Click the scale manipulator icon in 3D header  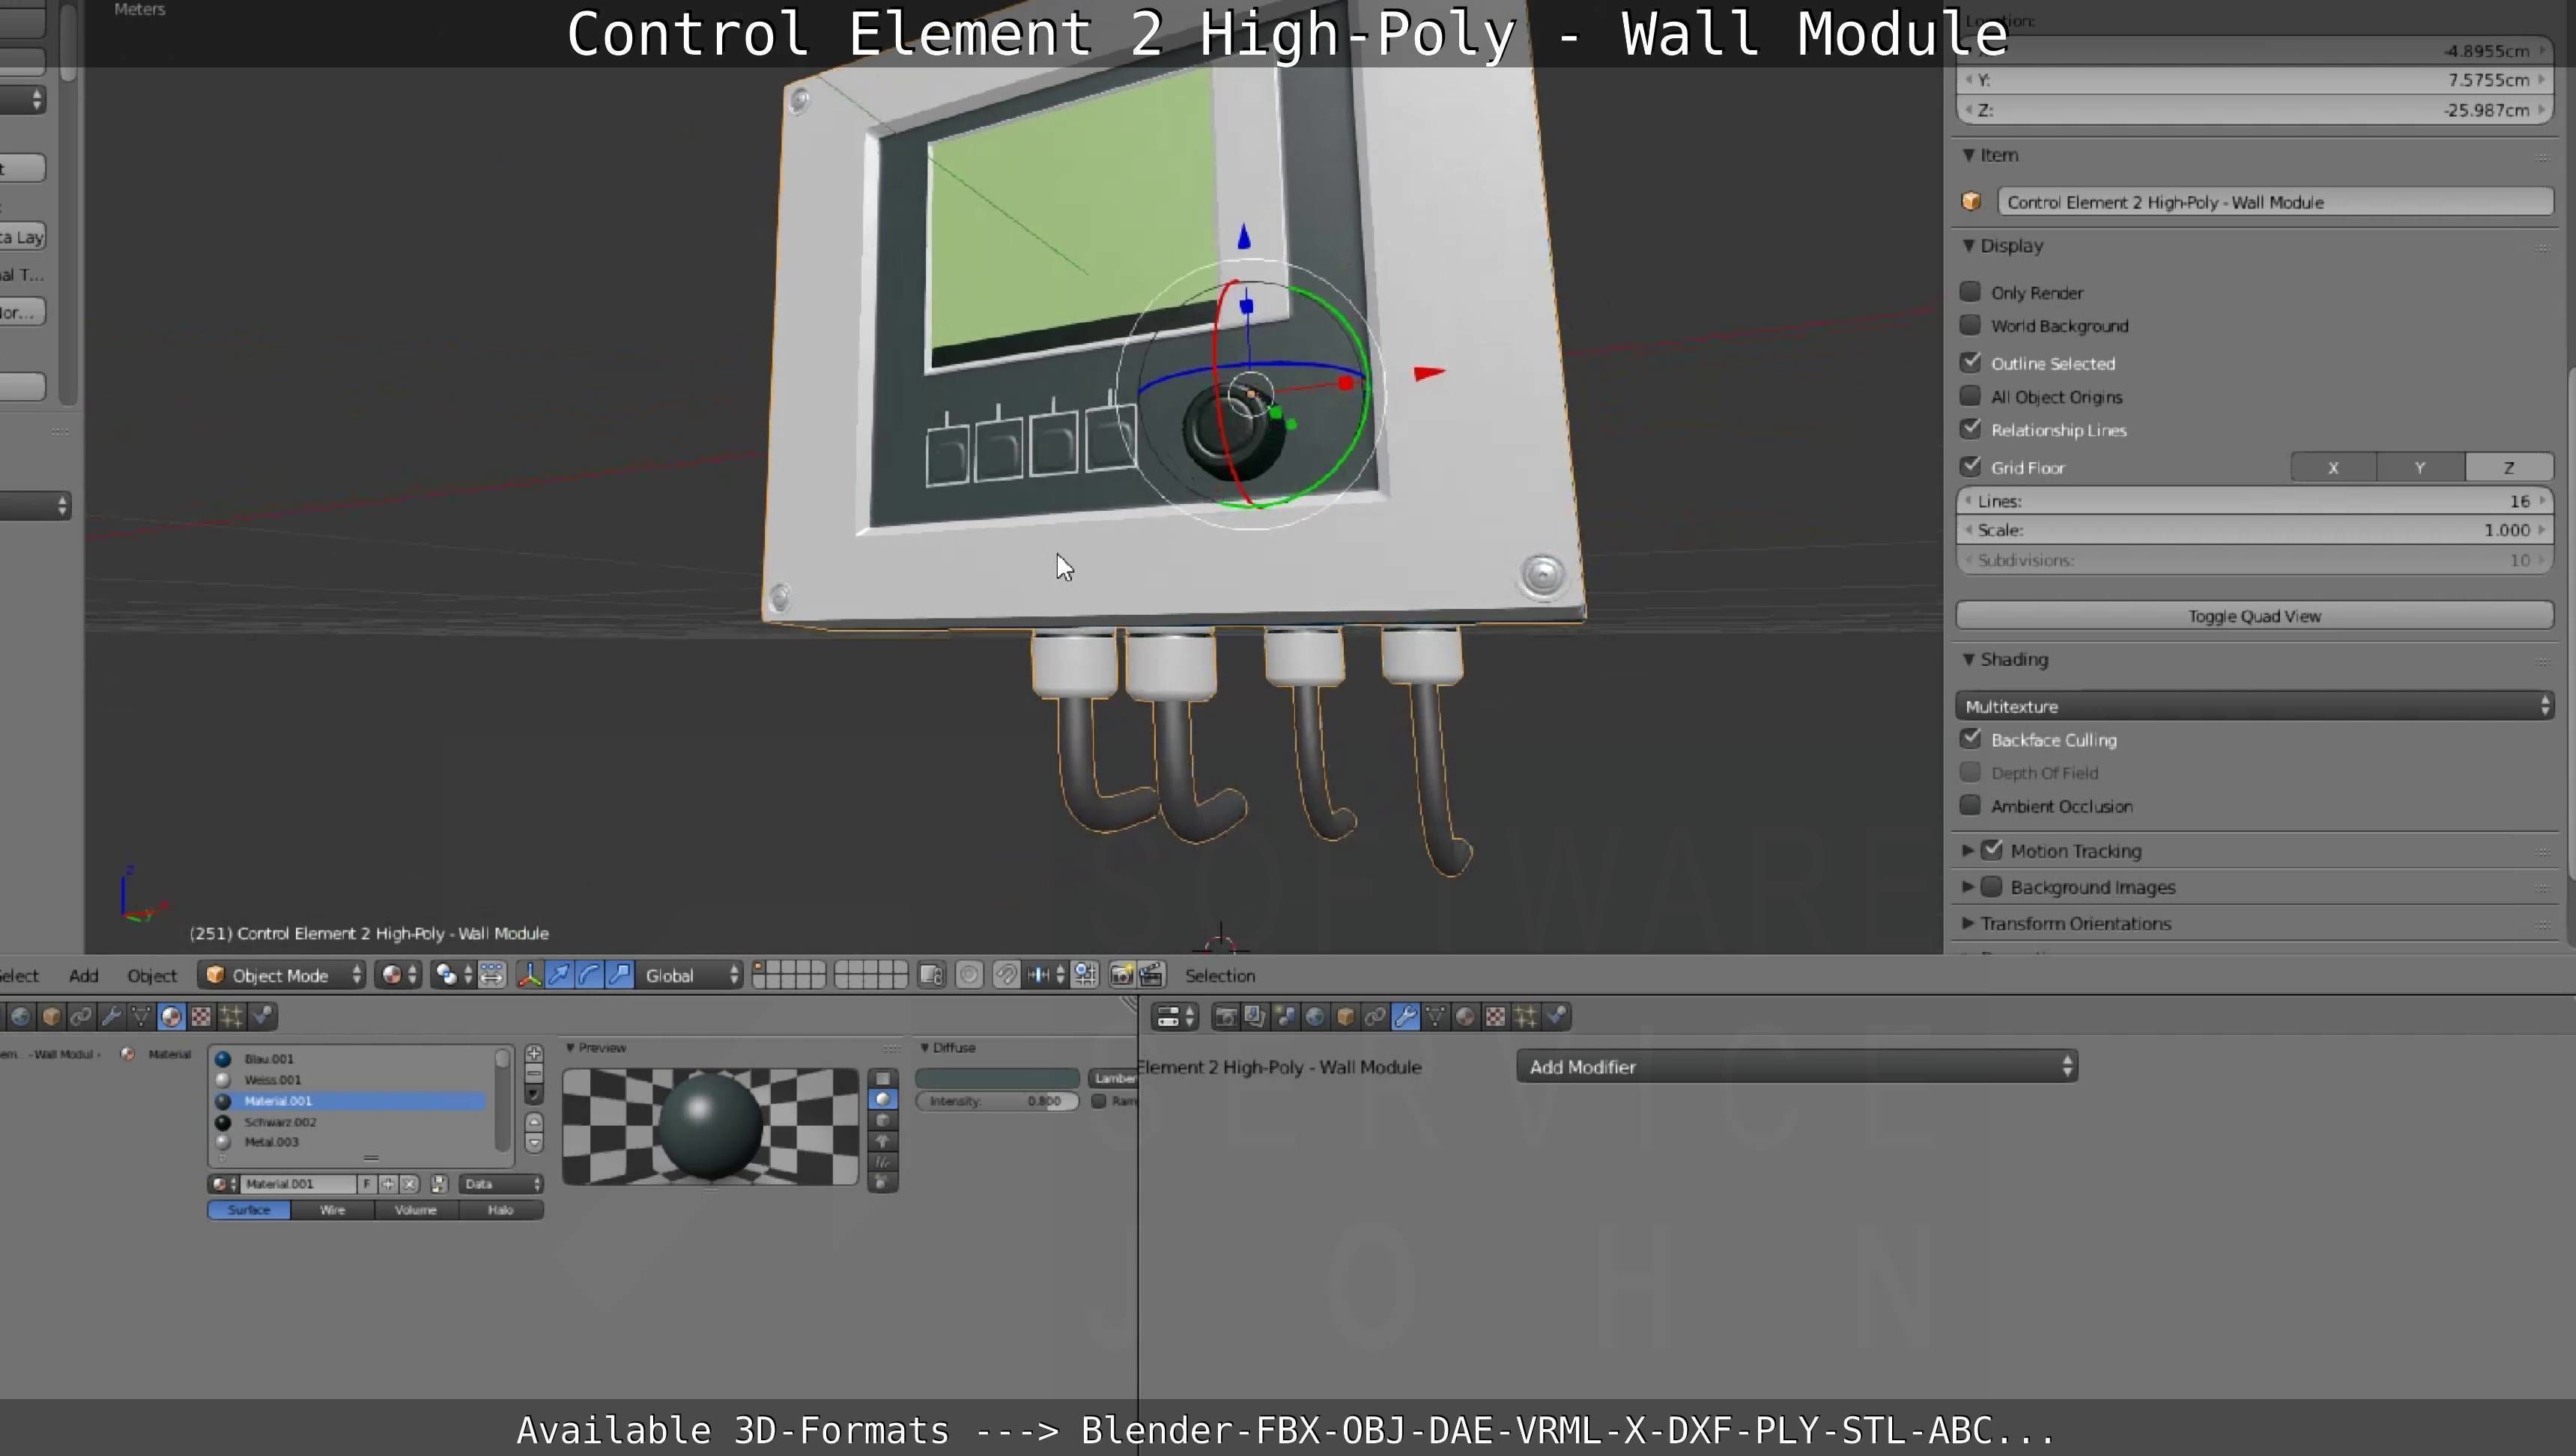(620, 975)
